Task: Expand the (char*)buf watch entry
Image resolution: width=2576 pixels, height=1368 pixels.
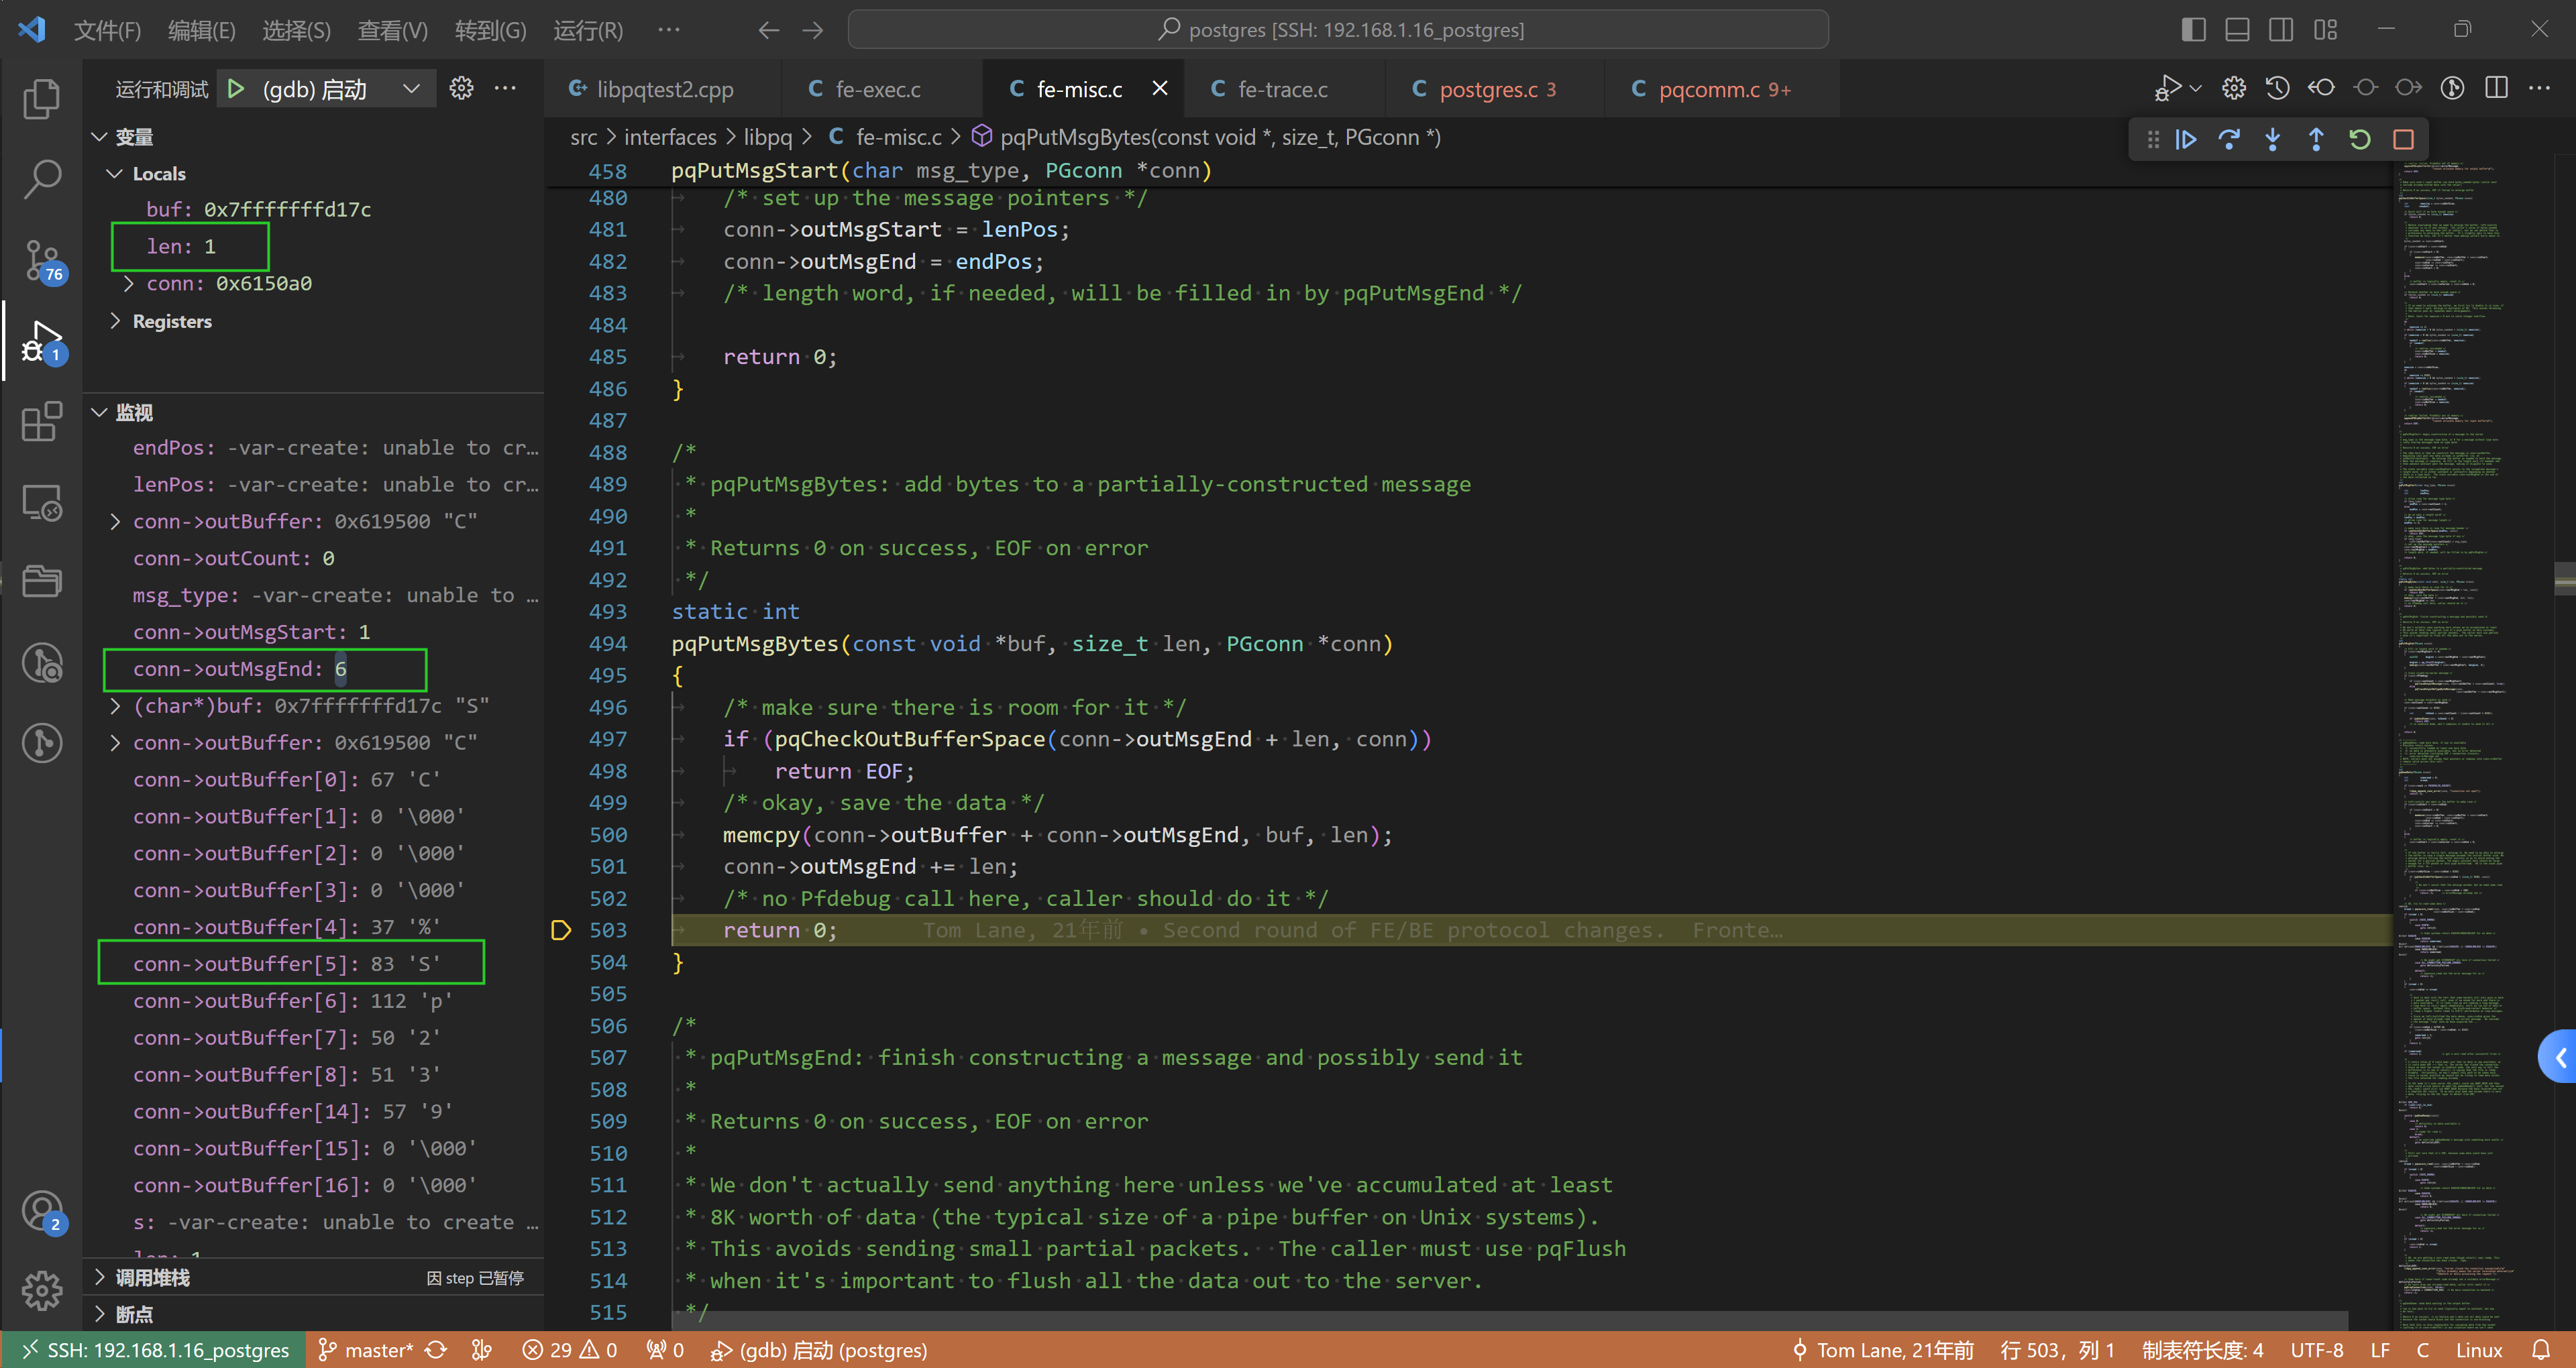Action: coord(116,706)
